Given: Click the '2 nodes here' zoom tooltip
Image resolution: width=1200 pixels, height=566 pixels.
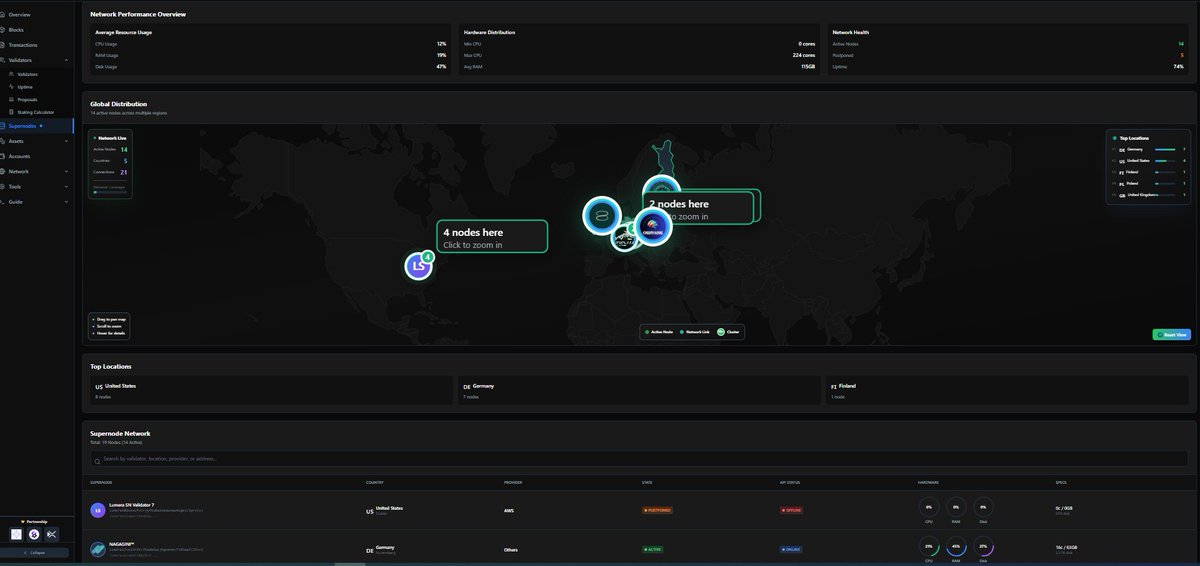Looking at the screenshot, I should (x=698, y=208).
